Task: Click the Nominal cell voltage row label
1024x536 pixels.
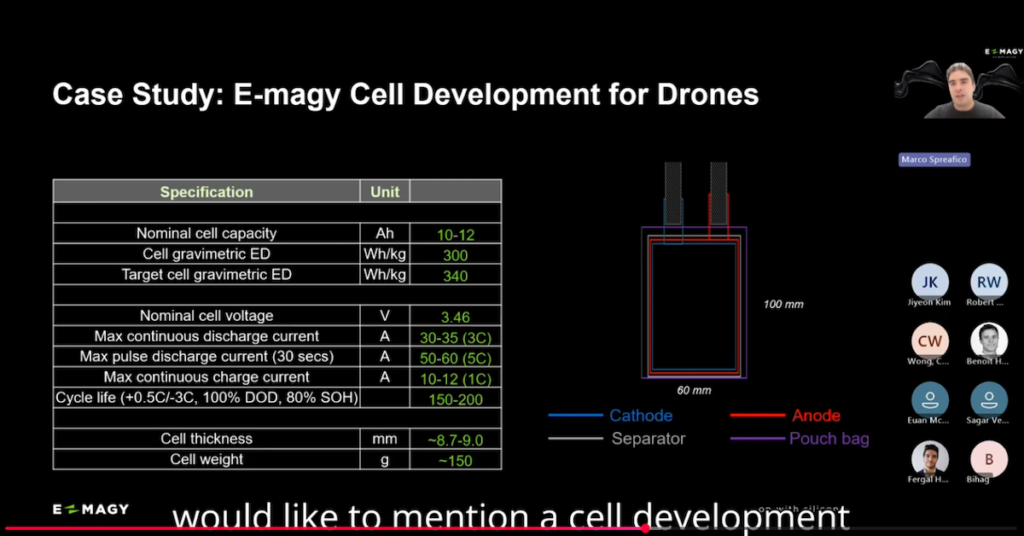Action: pos(206,315)
